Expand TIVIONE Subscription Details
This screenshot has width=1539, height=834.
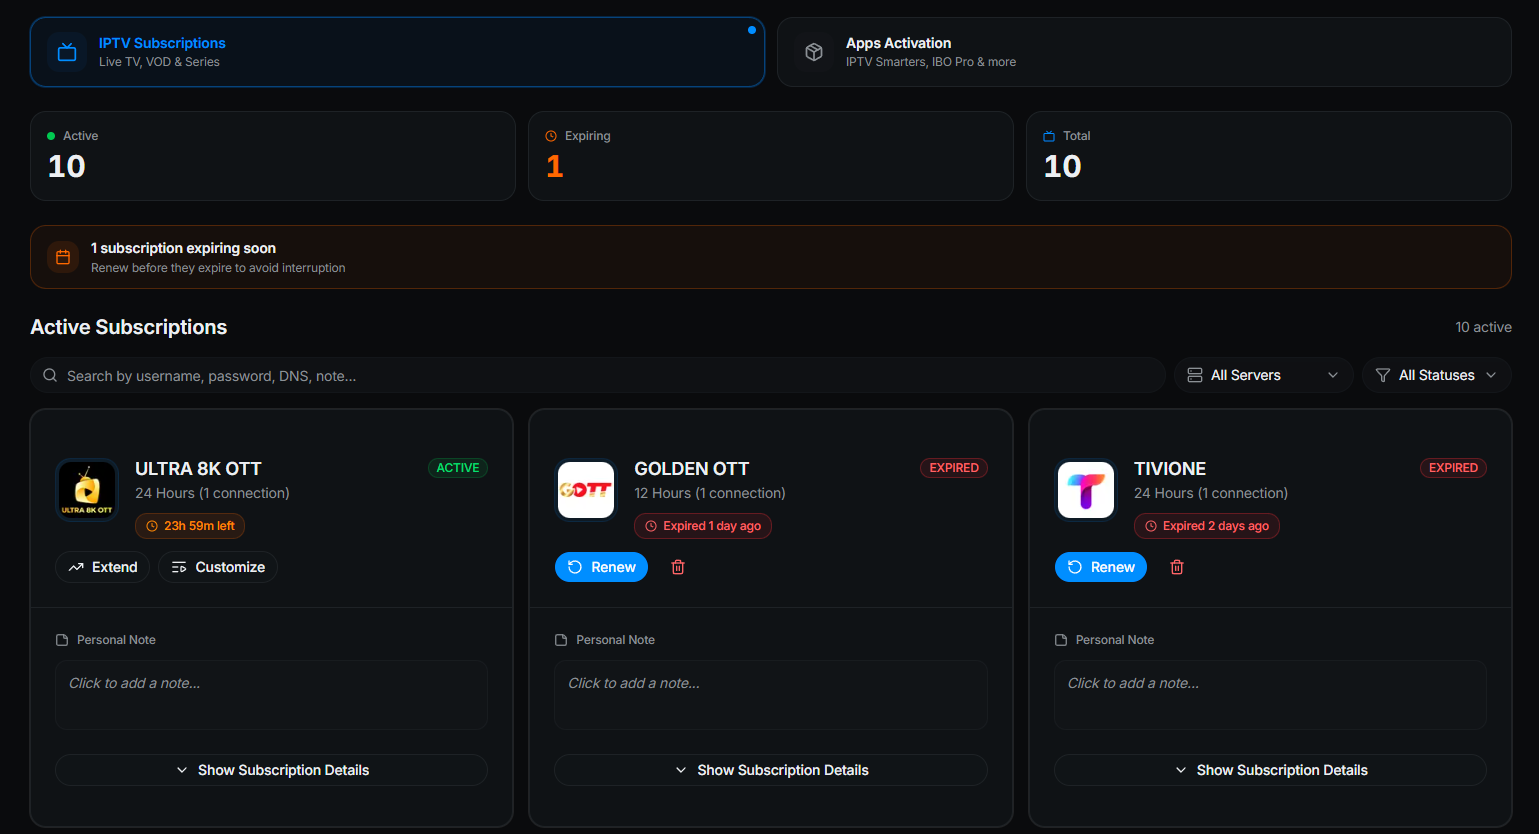point(1270,770)
